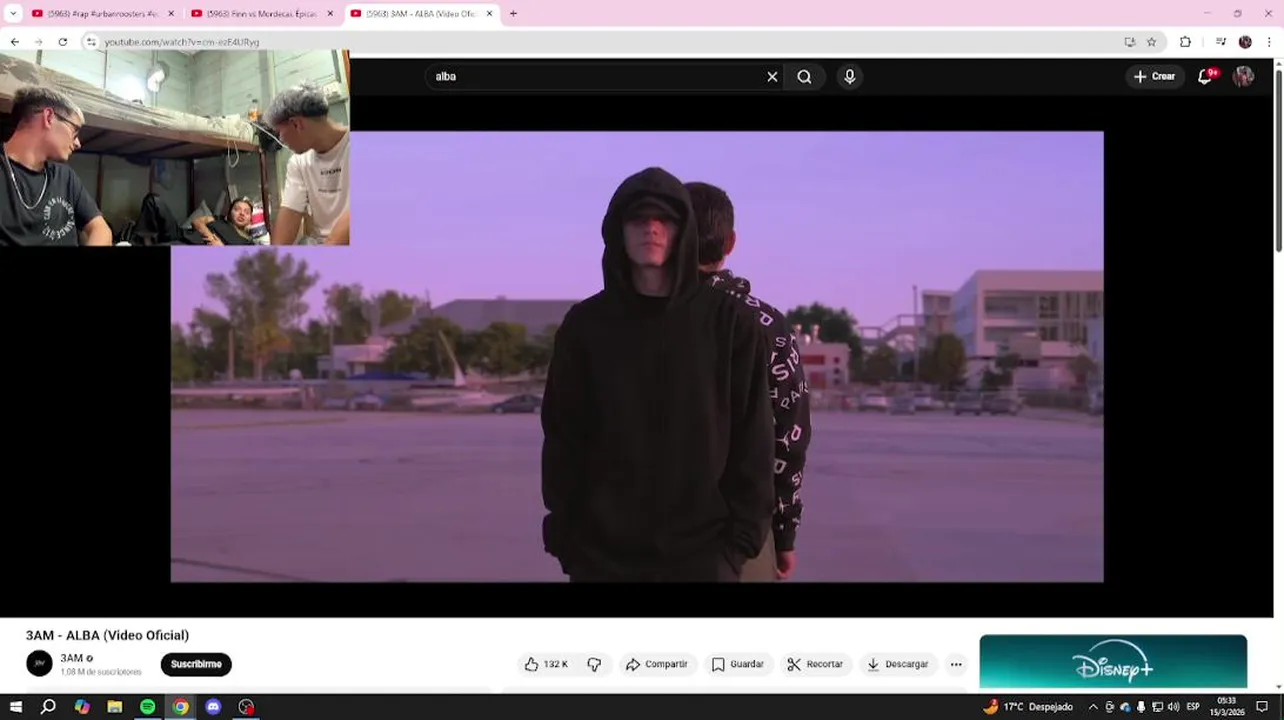Open the site info icon in address bar
Image resolution: width=1284 pixels, height=720 pixels.
(91, 42)
